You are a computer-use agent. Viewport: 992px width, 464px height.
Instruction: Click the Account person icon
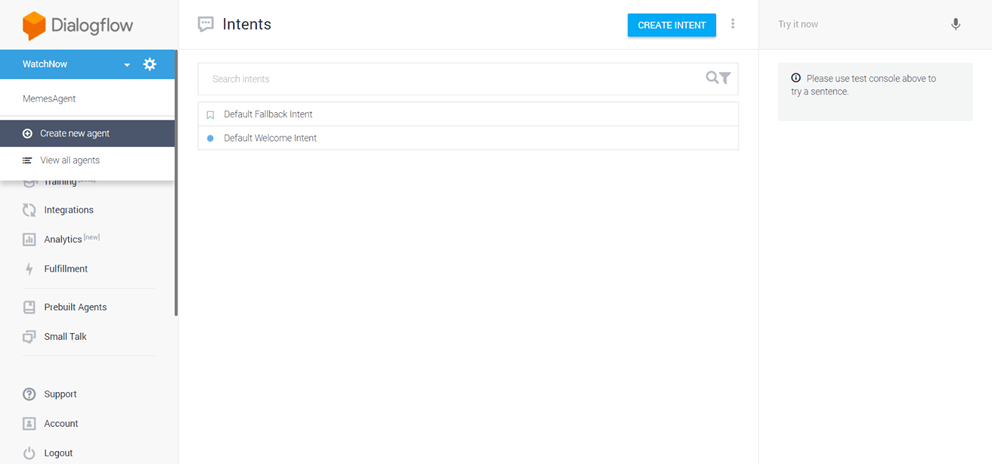coord(29,423)
